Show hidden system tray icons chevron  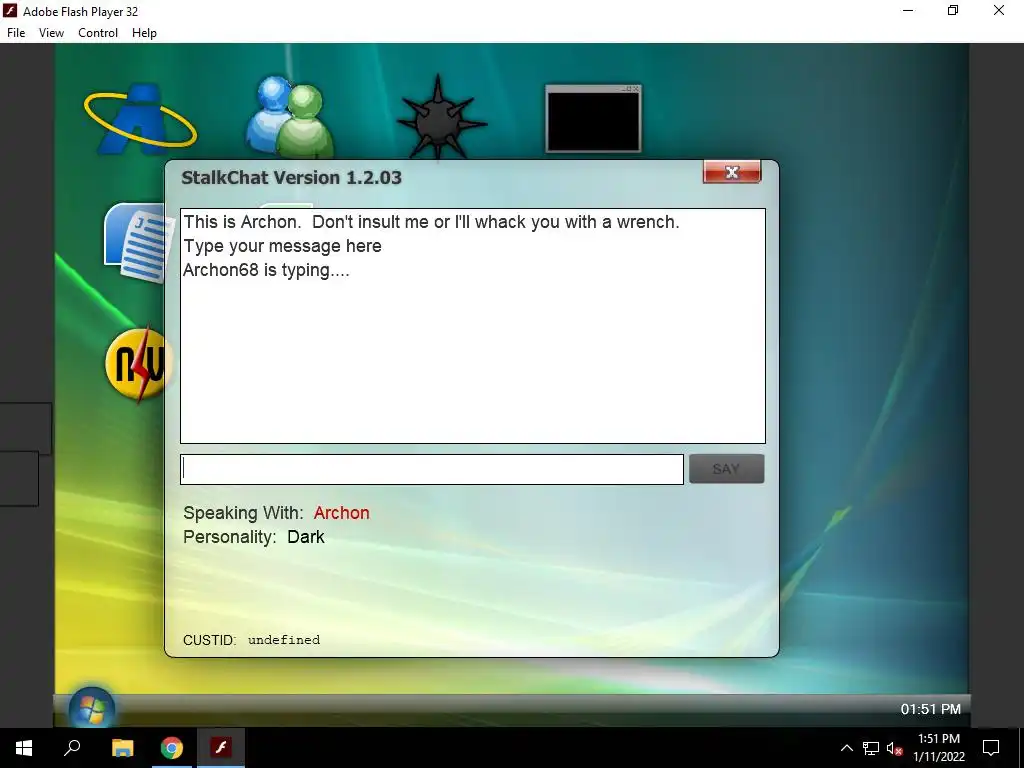[x=846, y=748]
